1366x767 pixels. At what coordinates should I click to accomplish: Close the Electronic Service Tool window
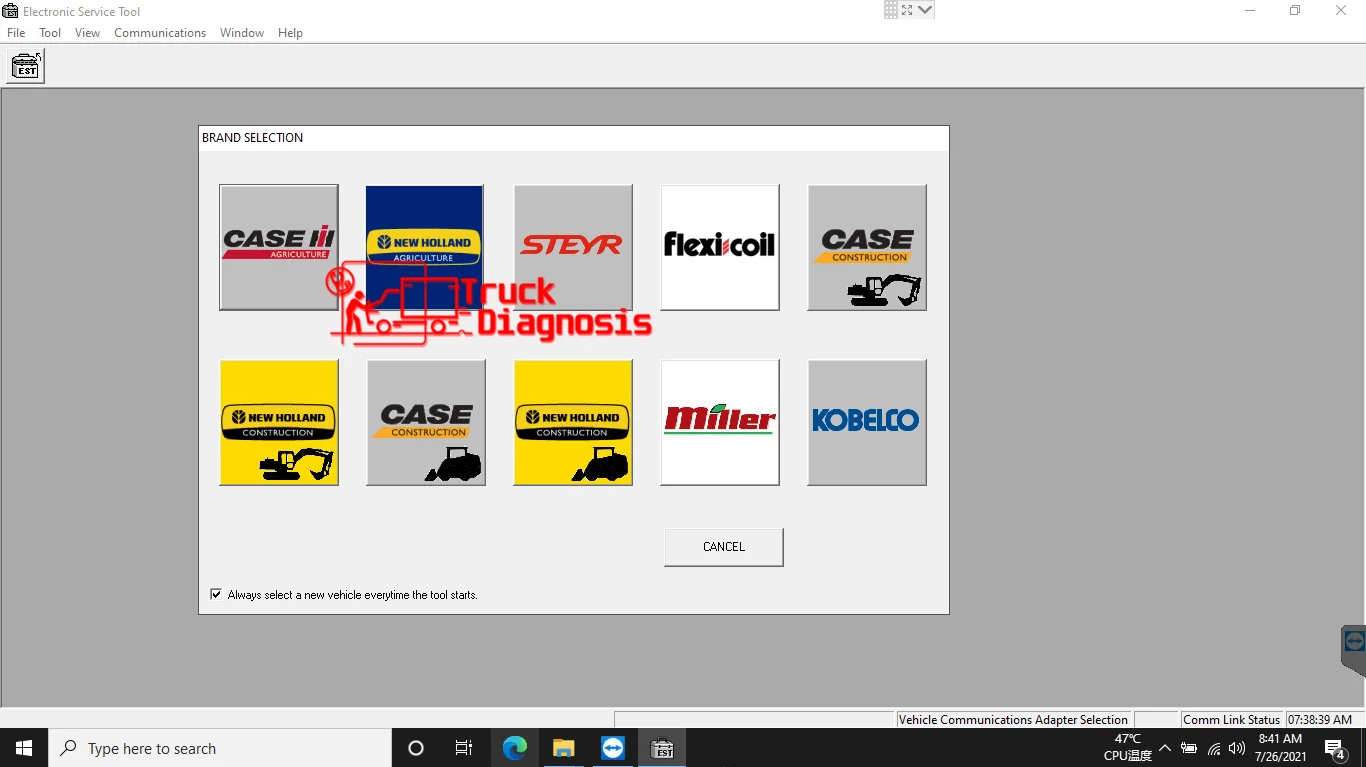click(x=1341, y=11)
